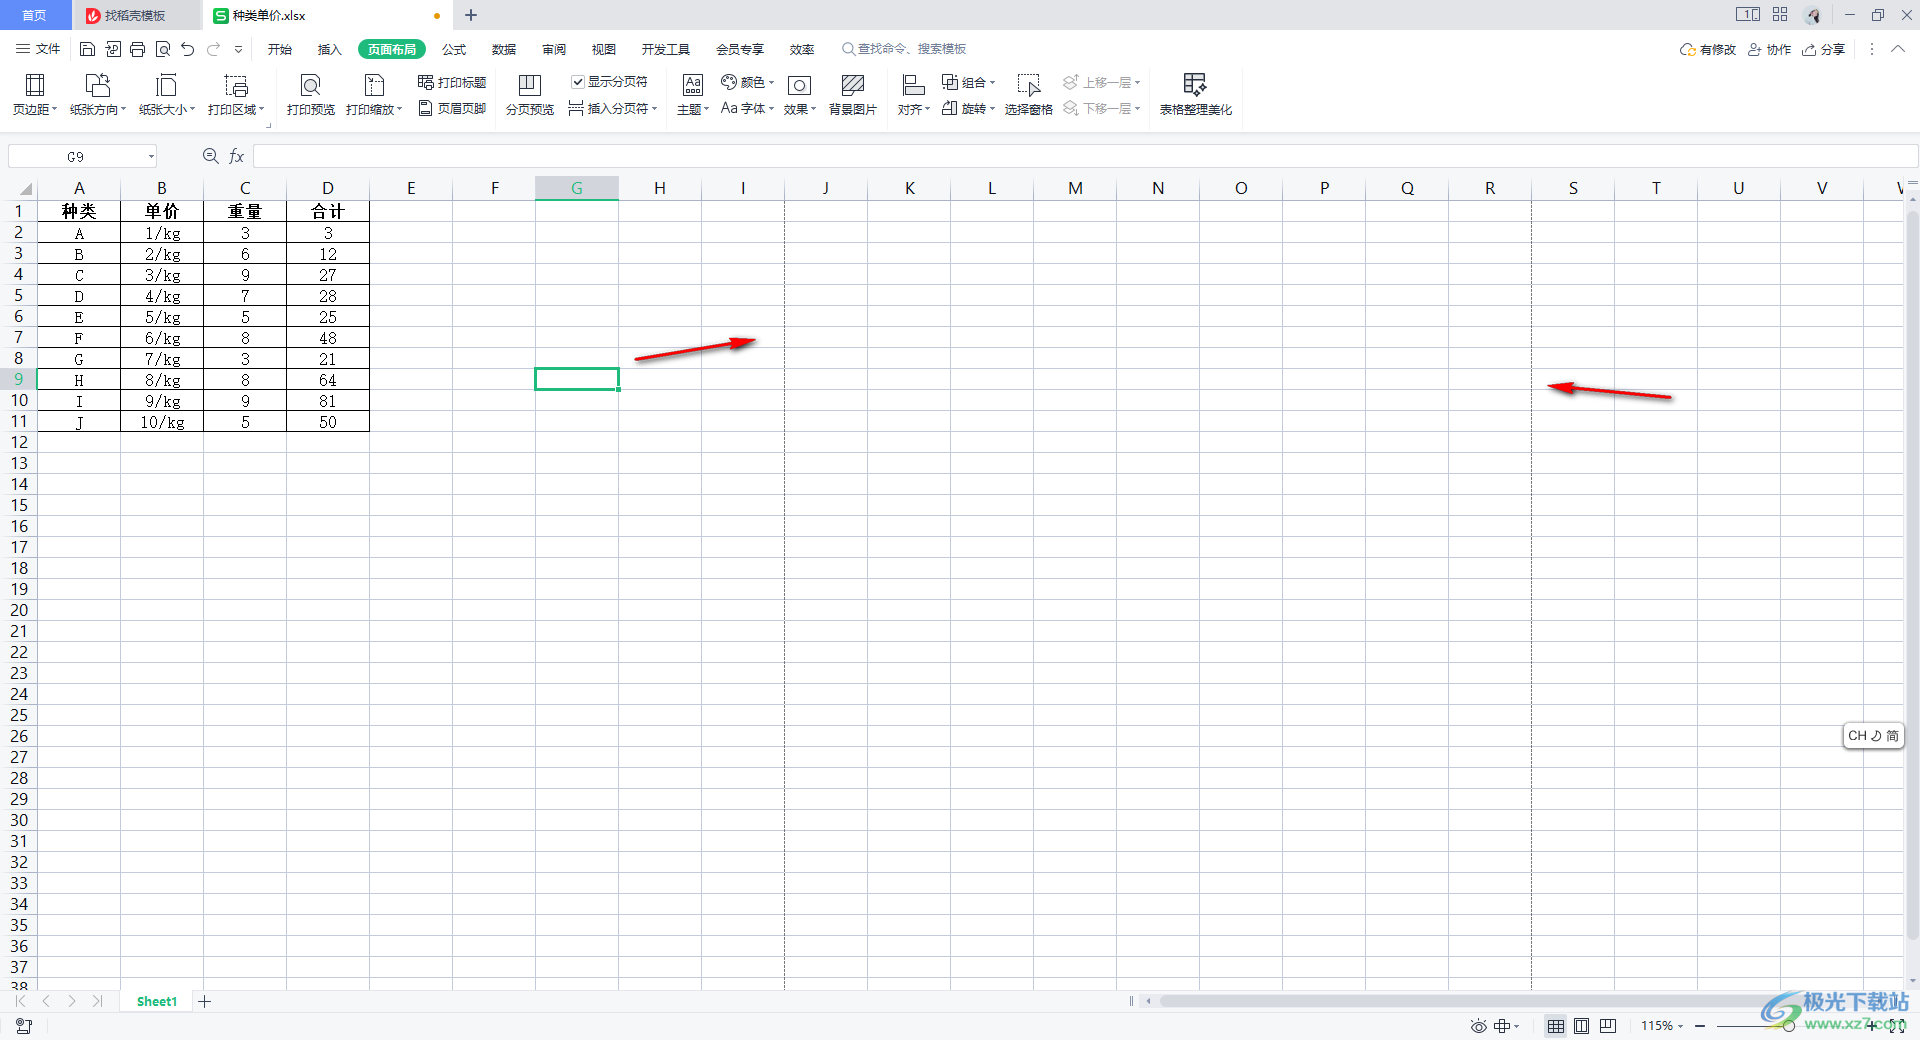The width and height of the screenshot is (1920, 1040).
Task: Select the Sheet1 sheet tab
Action: coord(157,1001)
